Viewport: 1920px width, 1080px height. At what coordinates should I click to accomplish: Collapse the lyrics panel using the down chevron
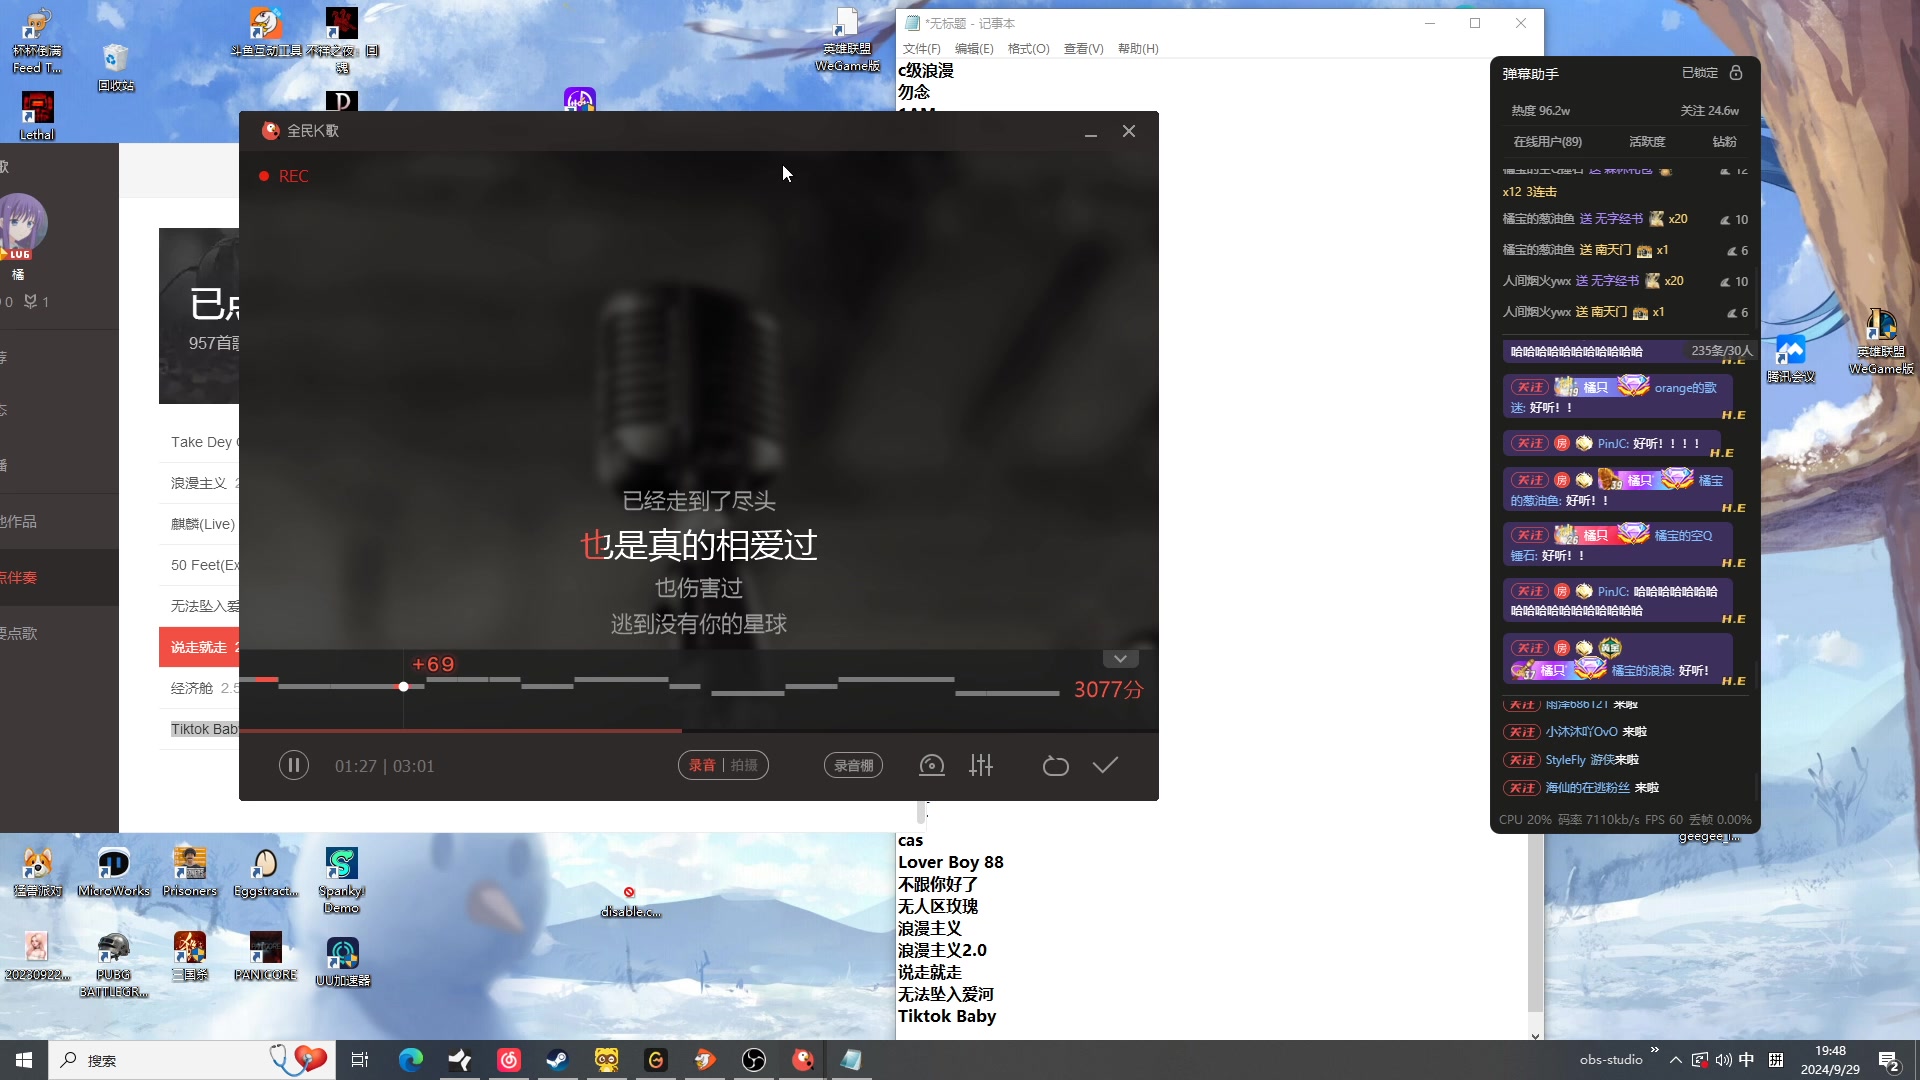(1120, 658)
